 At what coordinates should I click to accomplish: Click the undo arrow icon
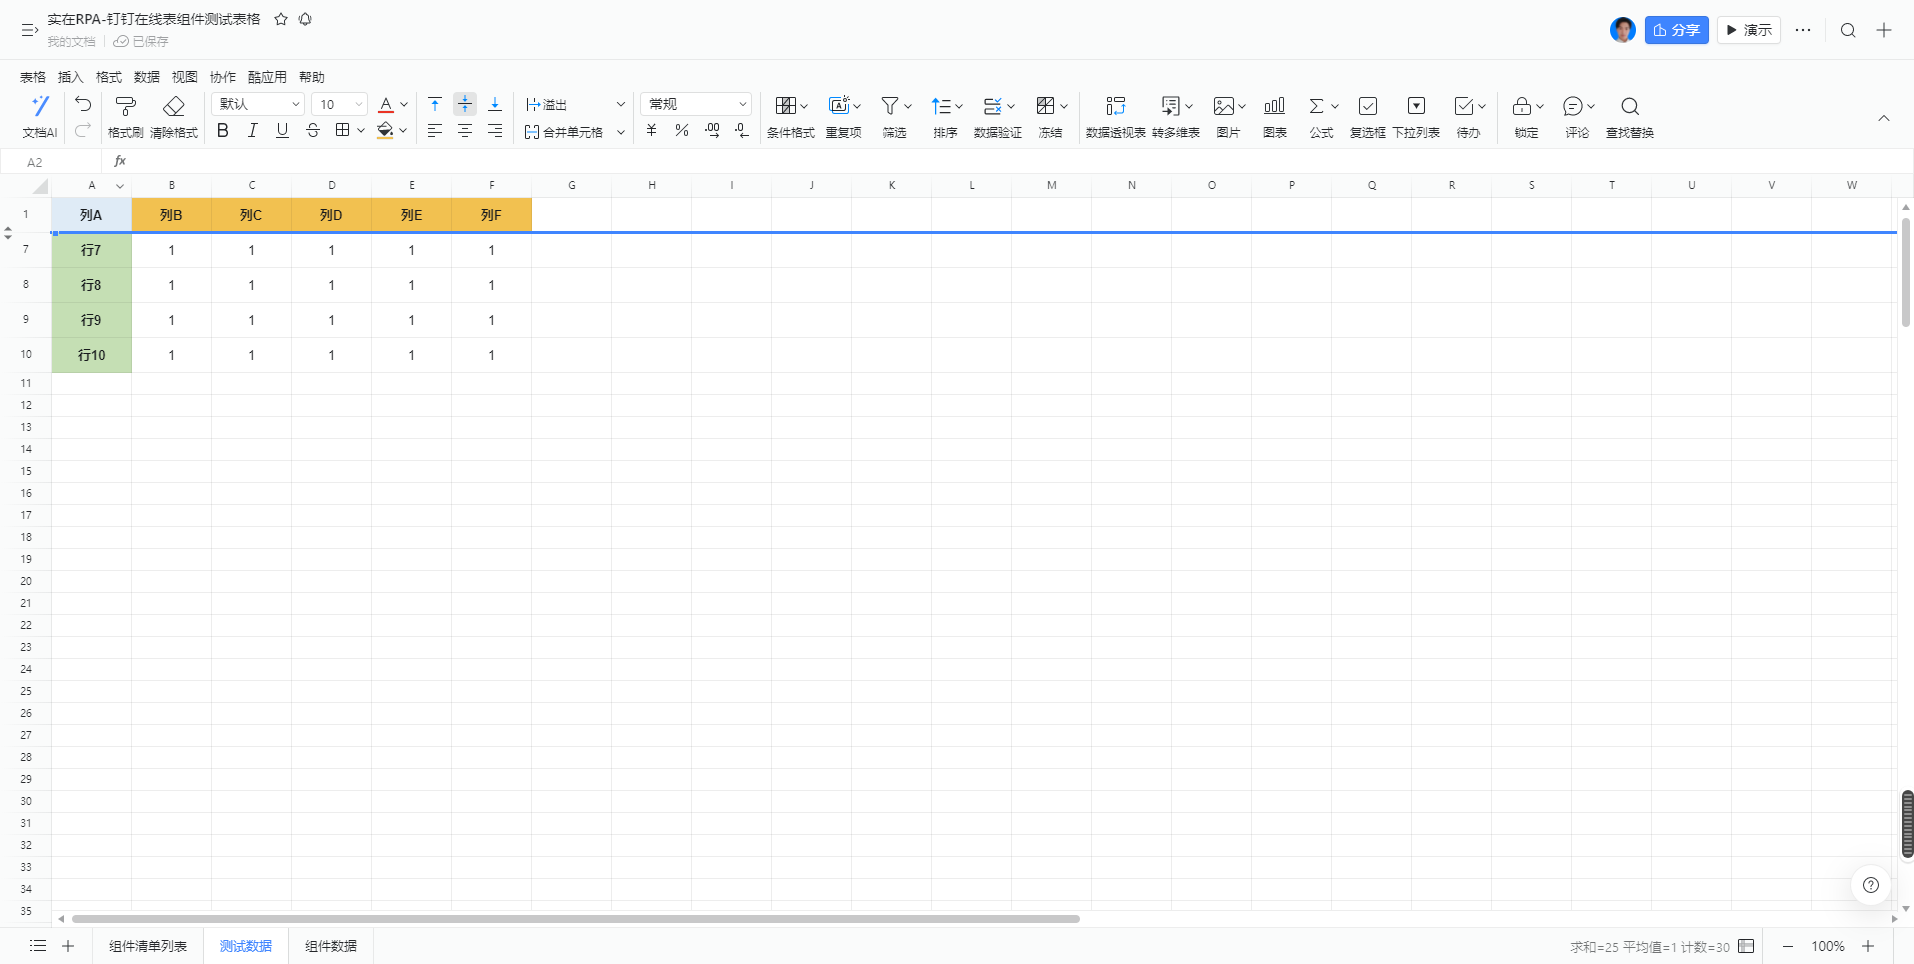tap(83, 104)
